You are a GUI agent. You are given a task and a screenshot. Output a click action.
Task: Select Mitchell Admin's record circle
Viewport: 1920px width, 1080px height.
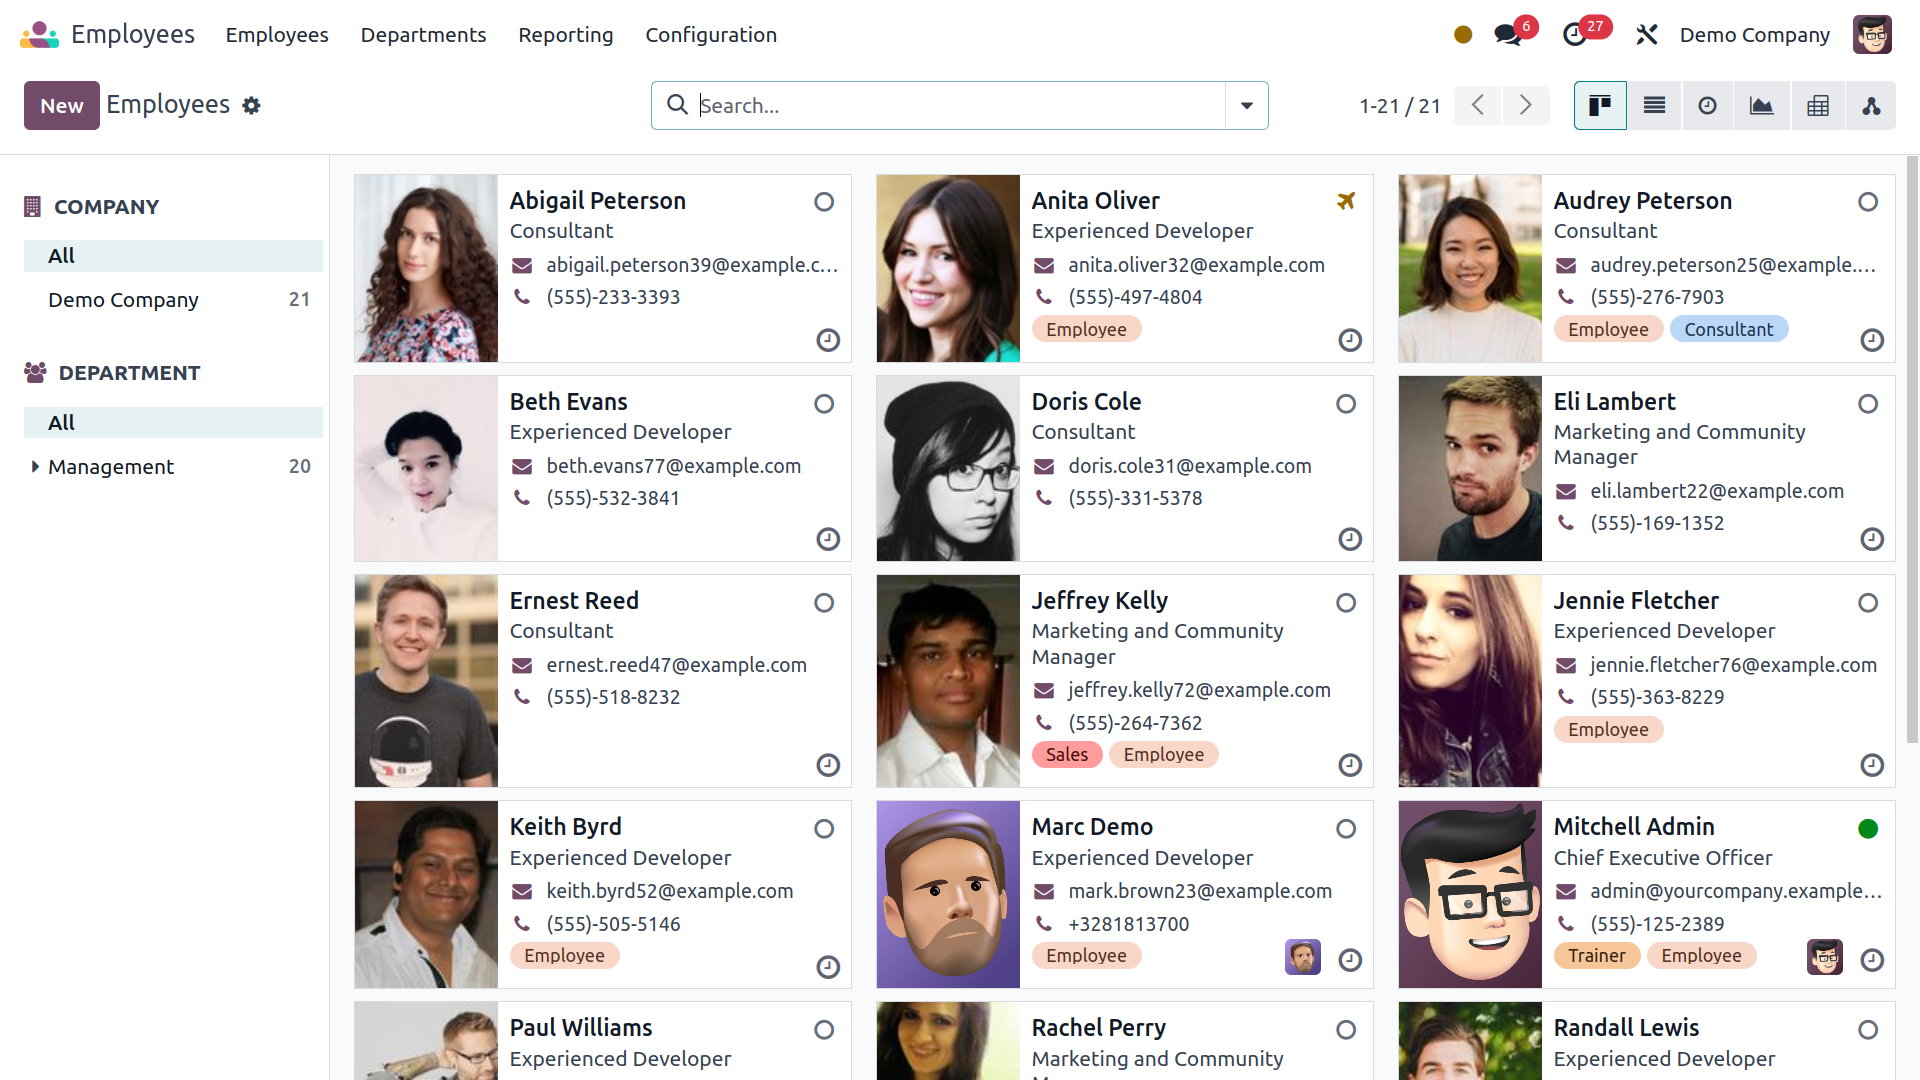coord(1867,829)
